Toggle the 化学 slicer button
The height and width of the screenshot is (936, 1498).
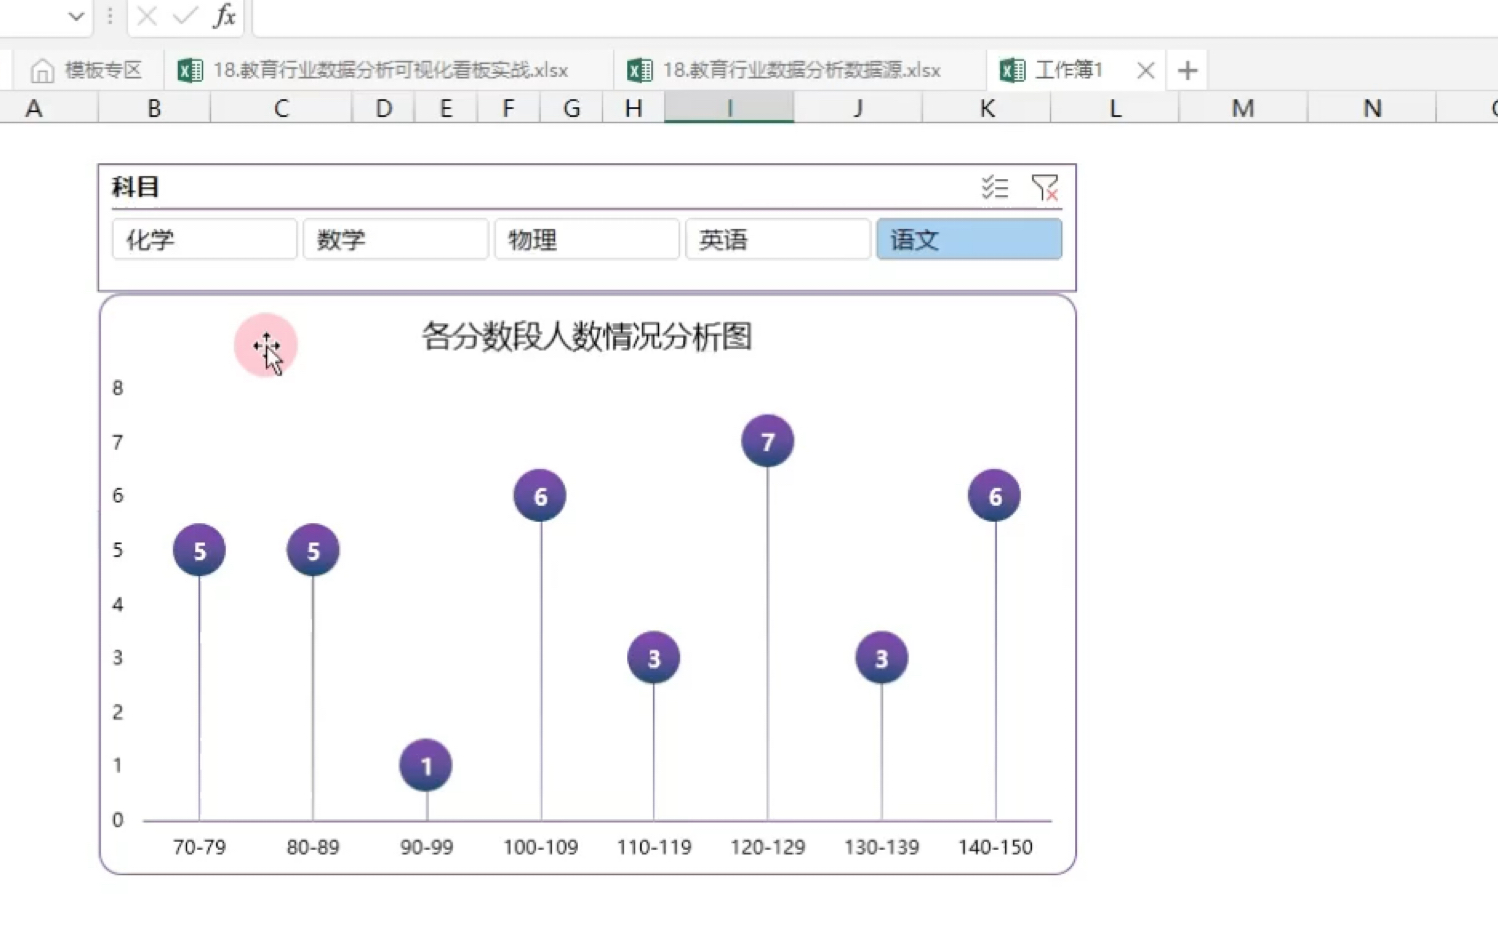click(204, 239)
